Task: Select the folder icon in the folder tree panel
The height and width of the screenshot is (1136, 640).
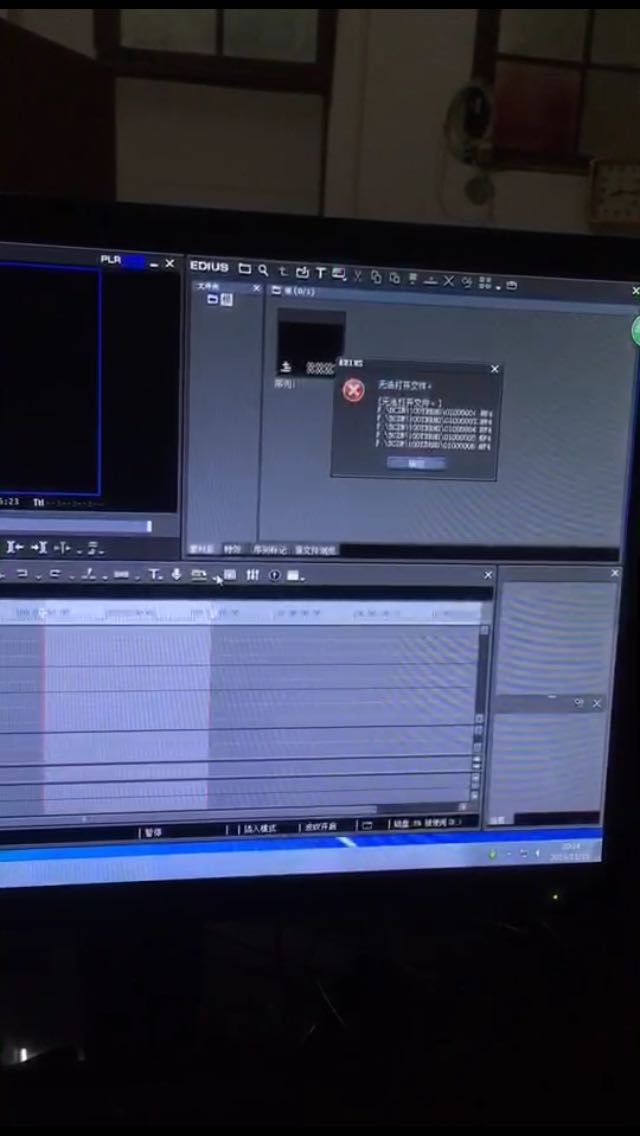Action: point(213,299)
